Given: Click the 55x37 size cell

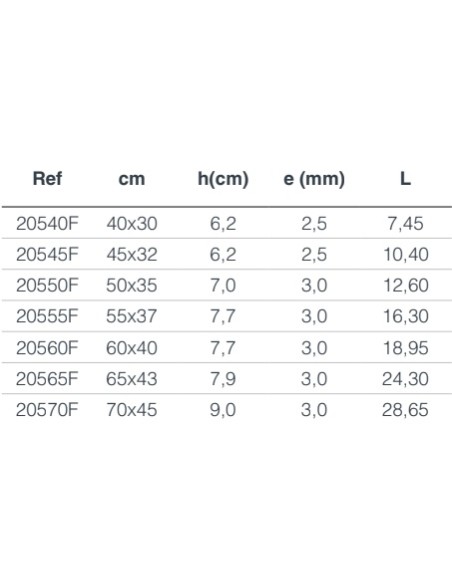Looking at the screenshot, I should (131, 316).
